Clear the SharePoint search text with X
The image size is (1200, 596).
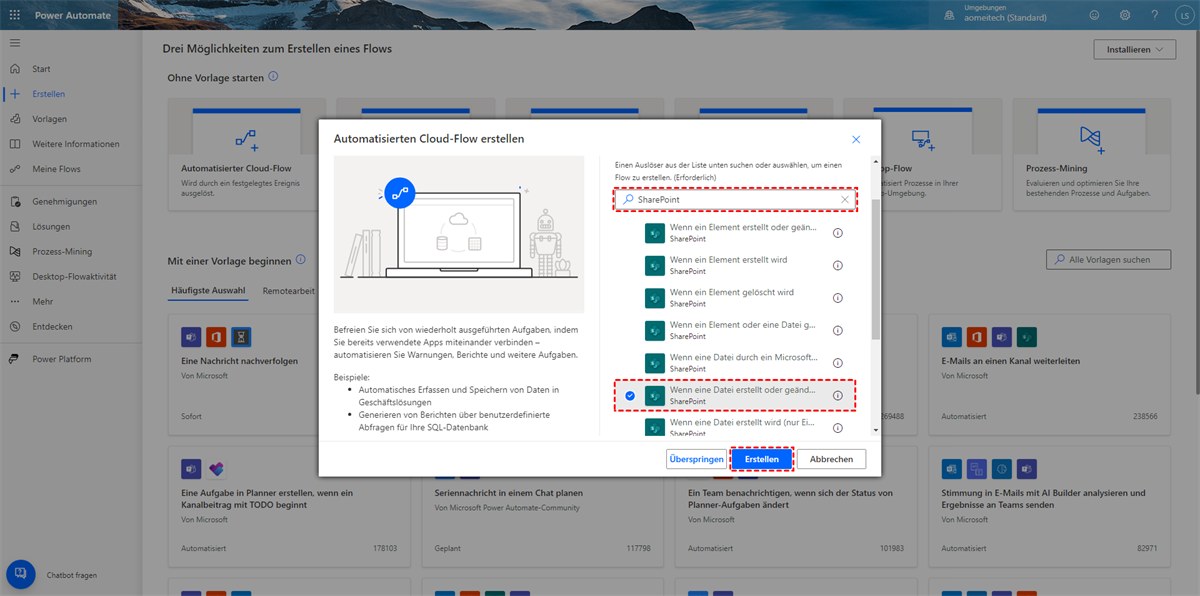pyautogui.click(x=845, y=200)
